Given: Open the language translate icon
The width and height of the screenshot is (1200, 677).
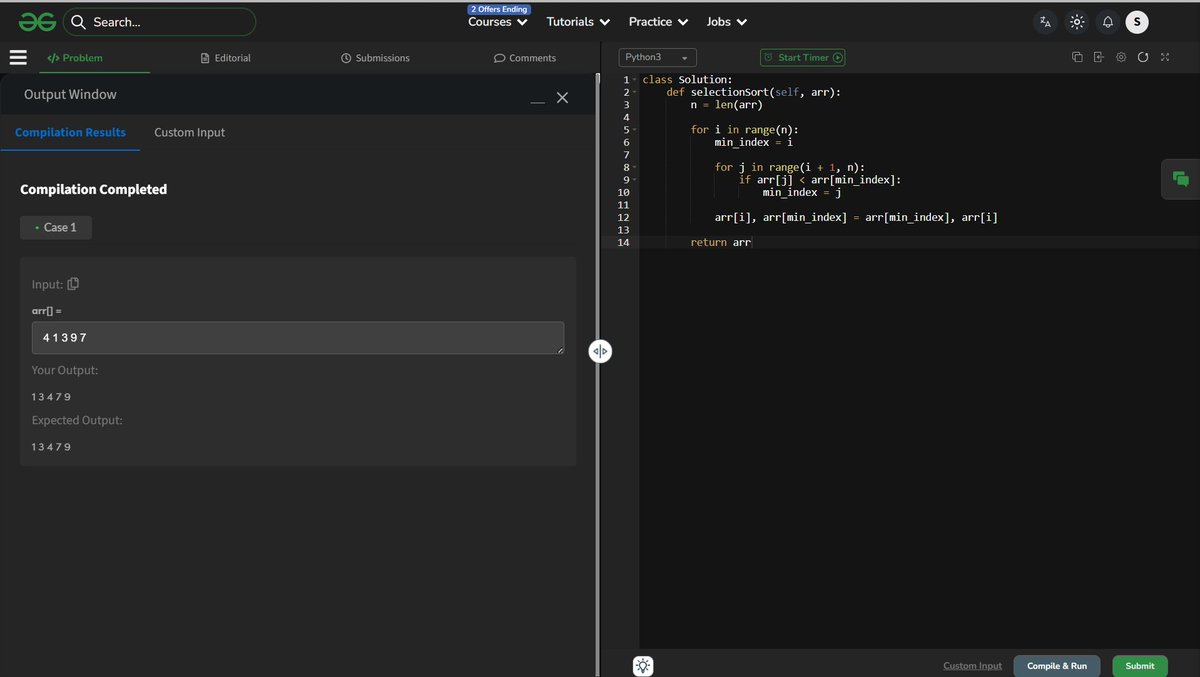Looking at the screenshot, I should click(x=1045, y=22).
